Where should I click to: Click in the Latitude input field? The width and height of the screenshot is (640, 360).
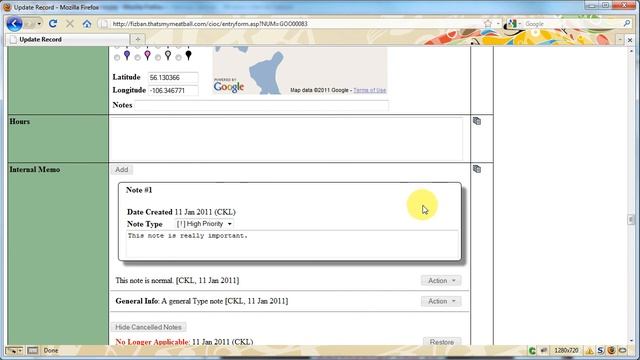[x=173, y=77]
